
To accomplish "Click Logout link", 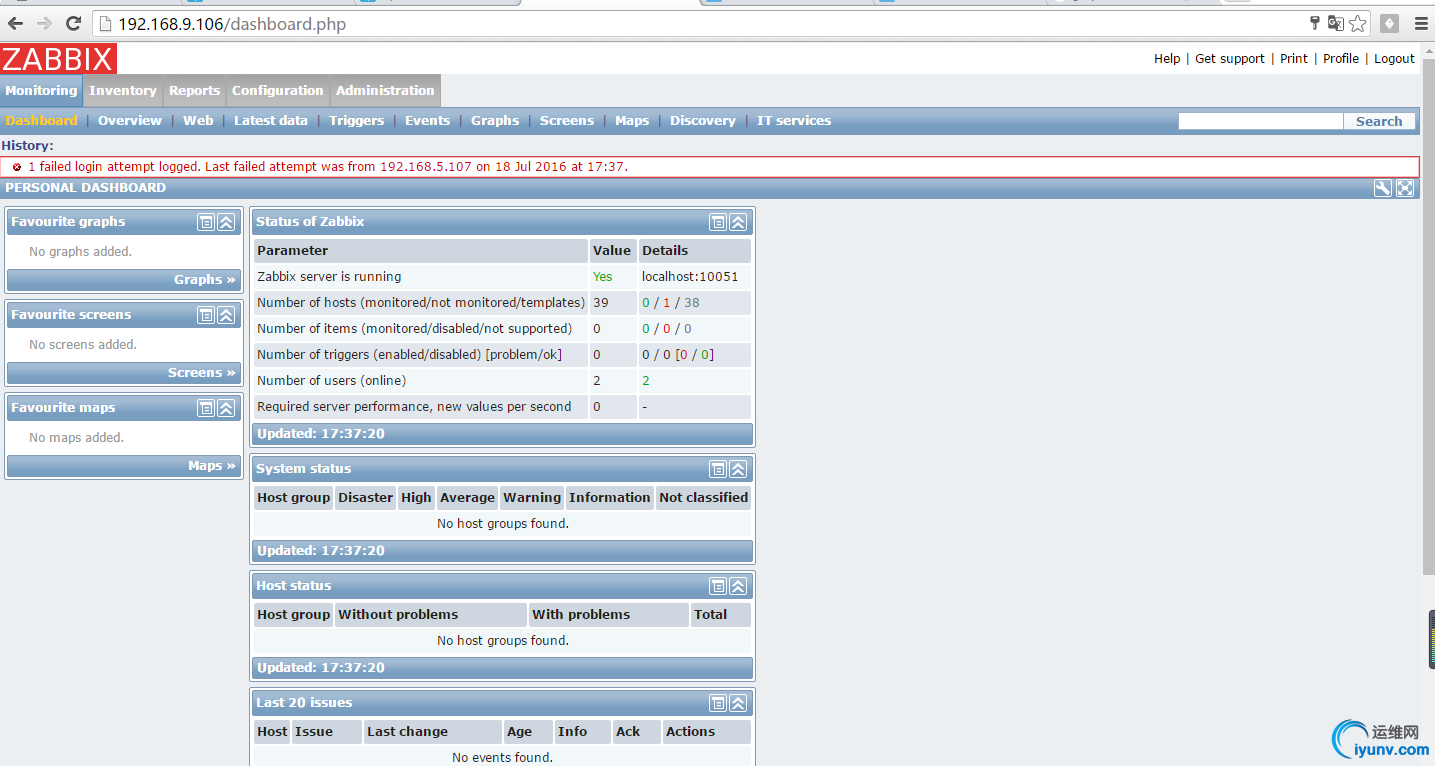I will 1394,59.
